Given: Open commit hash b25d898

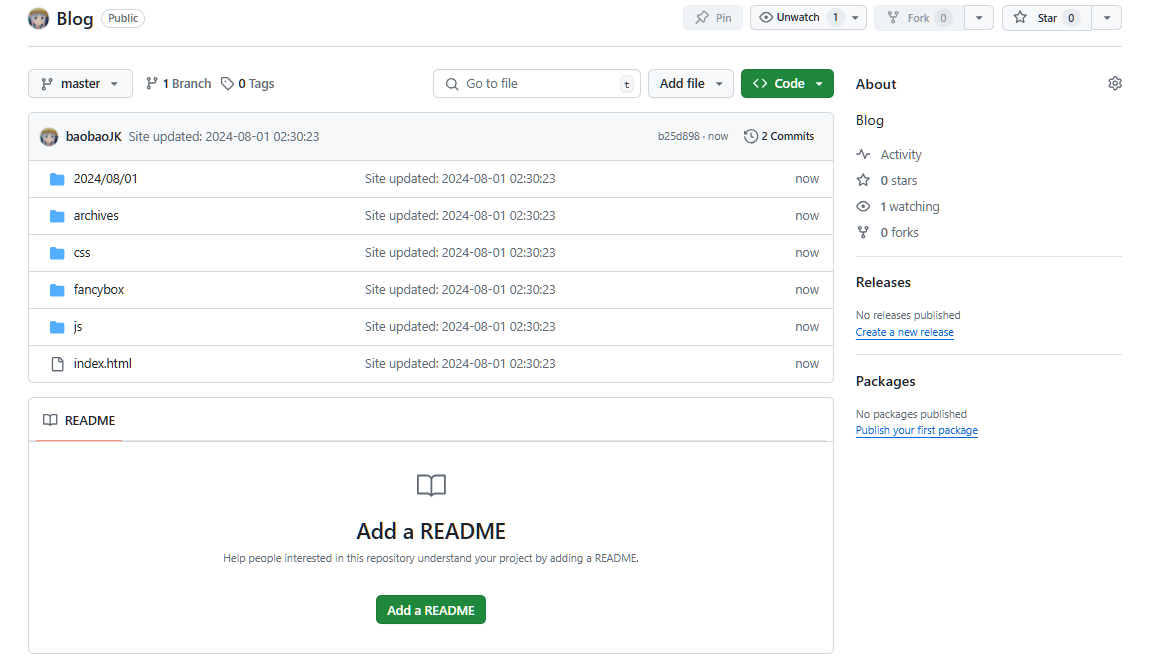Looking at the screenshot, I should point(678,137).
